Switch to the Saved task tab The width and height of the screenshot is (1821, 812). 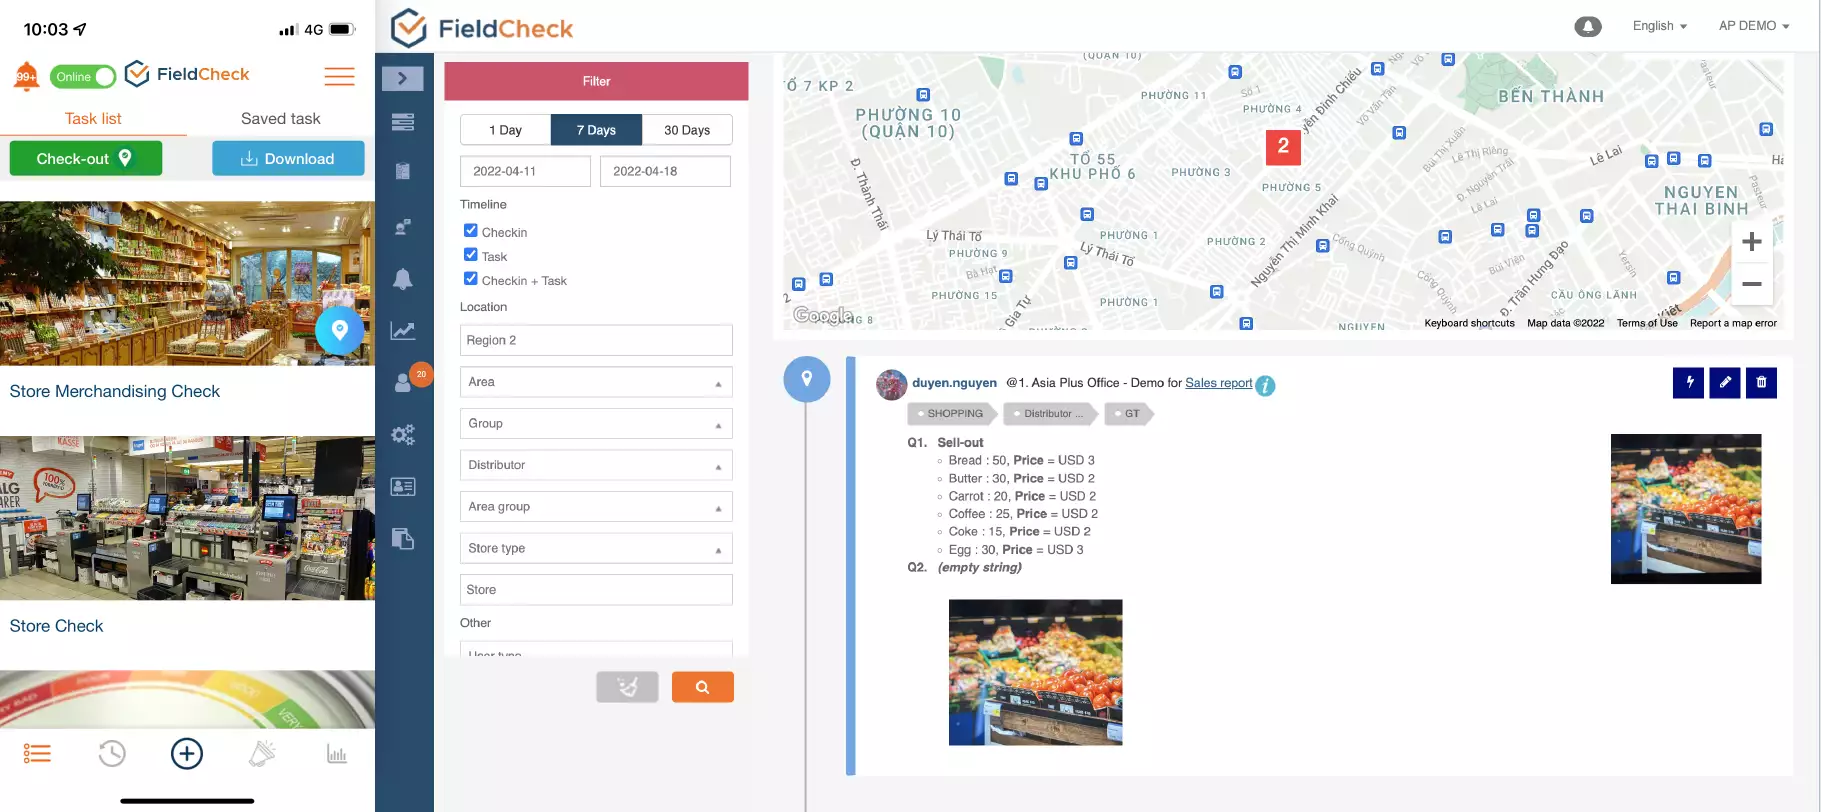point(281,119)
